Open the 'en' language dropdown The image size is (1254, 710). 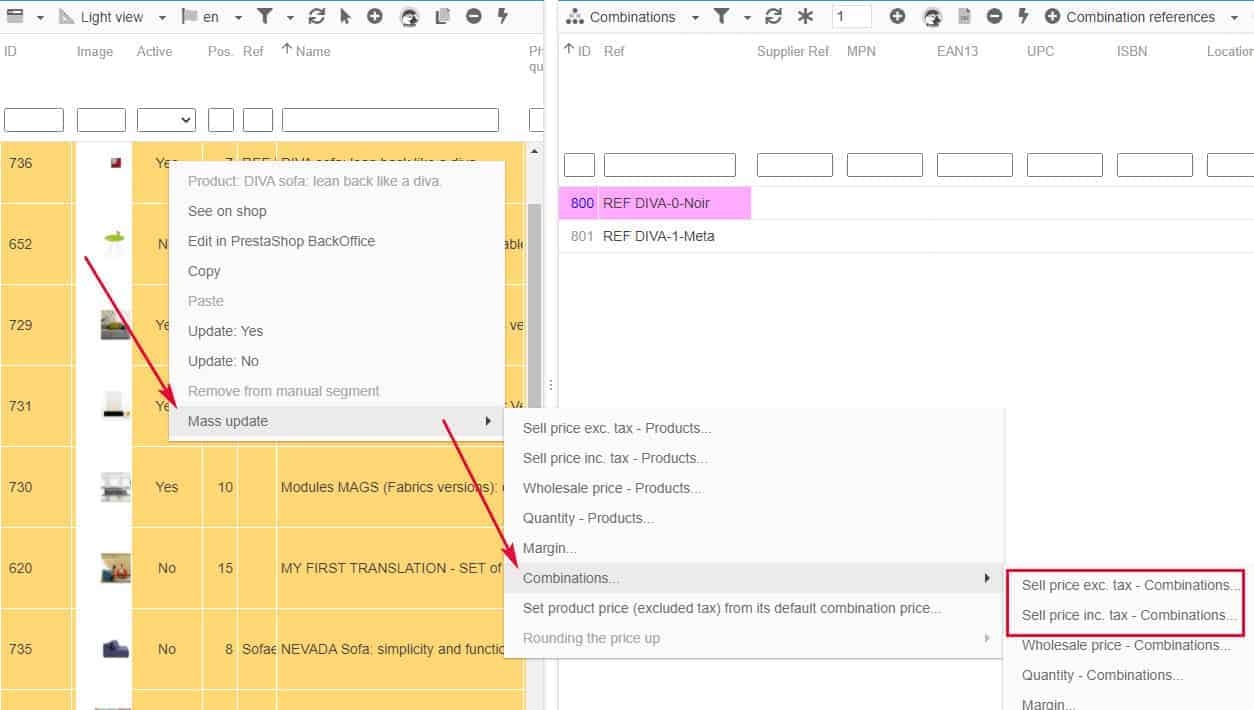[x=213, y=17]
